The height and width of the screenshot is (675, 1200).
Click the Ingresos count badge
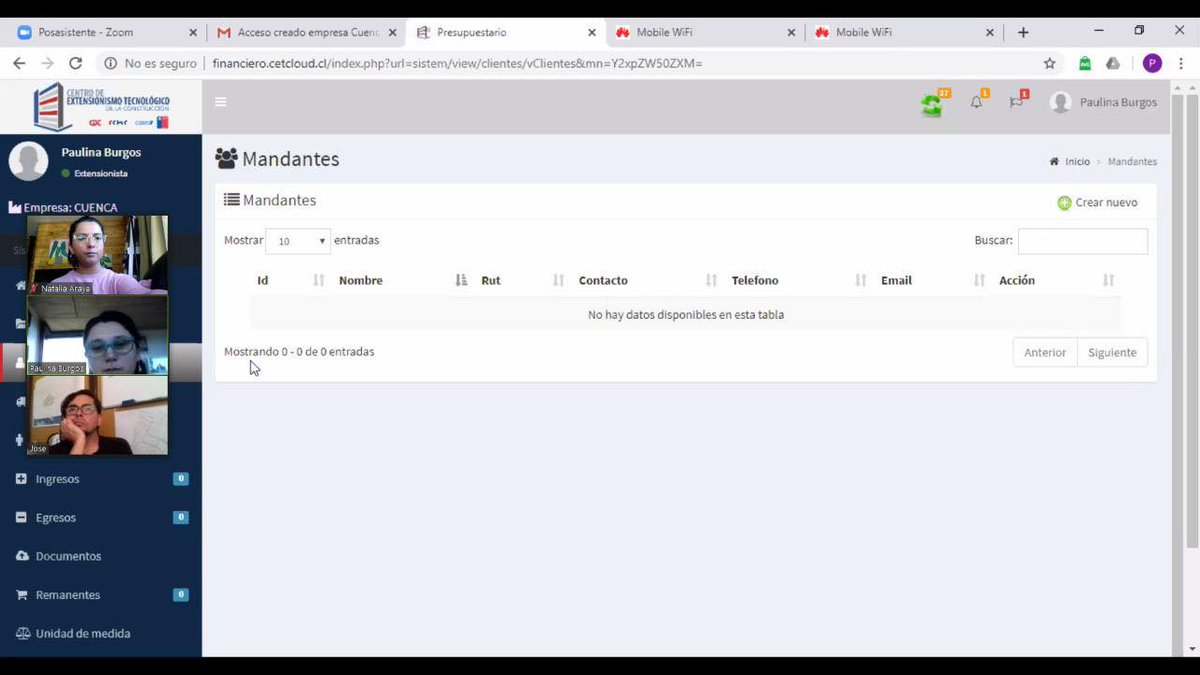181,479
